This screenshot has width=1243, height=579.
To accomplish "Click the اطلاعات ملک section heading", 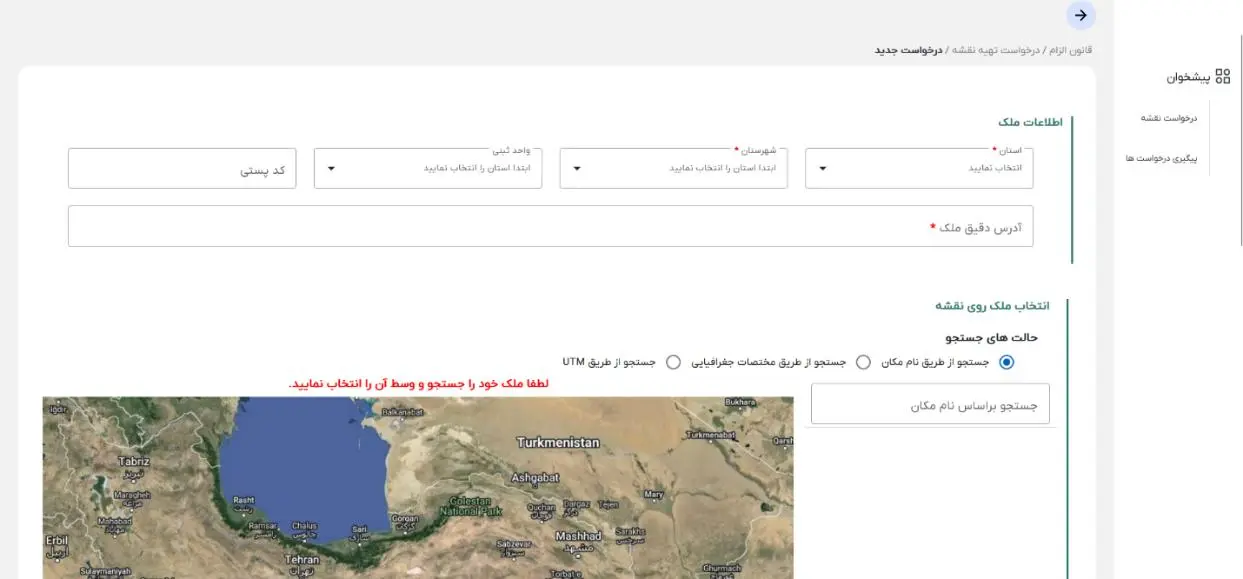I will (x=1030, y=122).
